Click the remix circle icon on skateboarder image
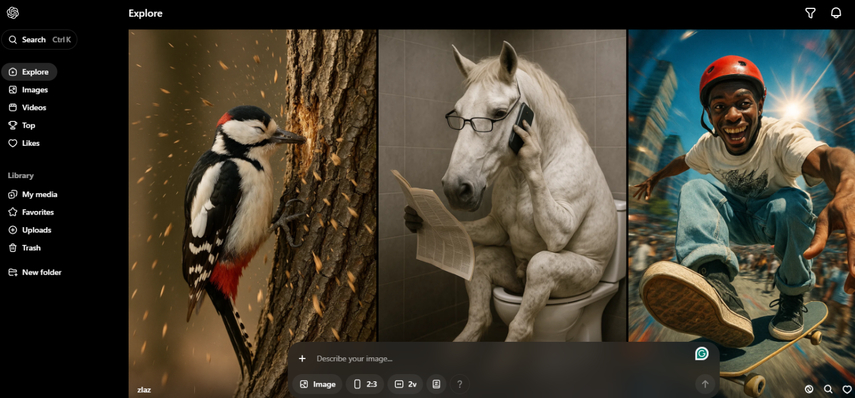The width and height of the screenshot is (855, 398). coord(809,389)
